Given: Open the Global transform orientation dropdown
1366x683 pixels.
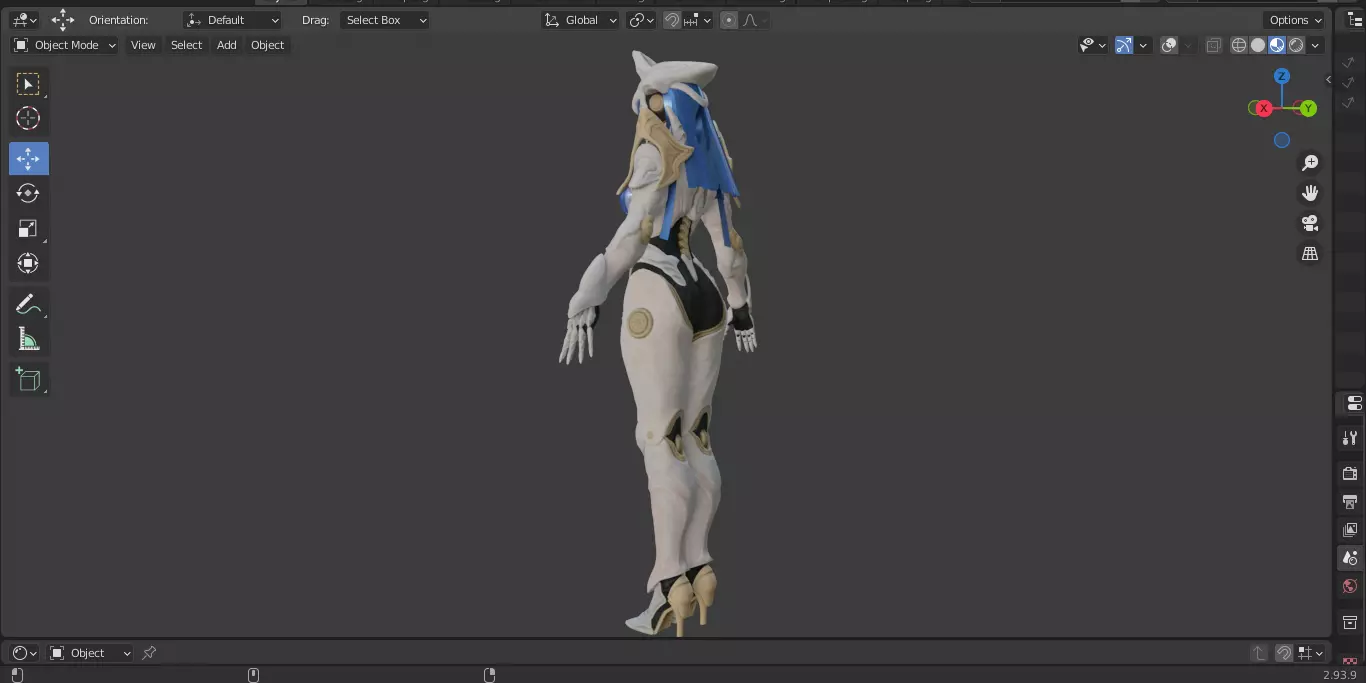Looking at the screenshot, I should tap(581, 20).
